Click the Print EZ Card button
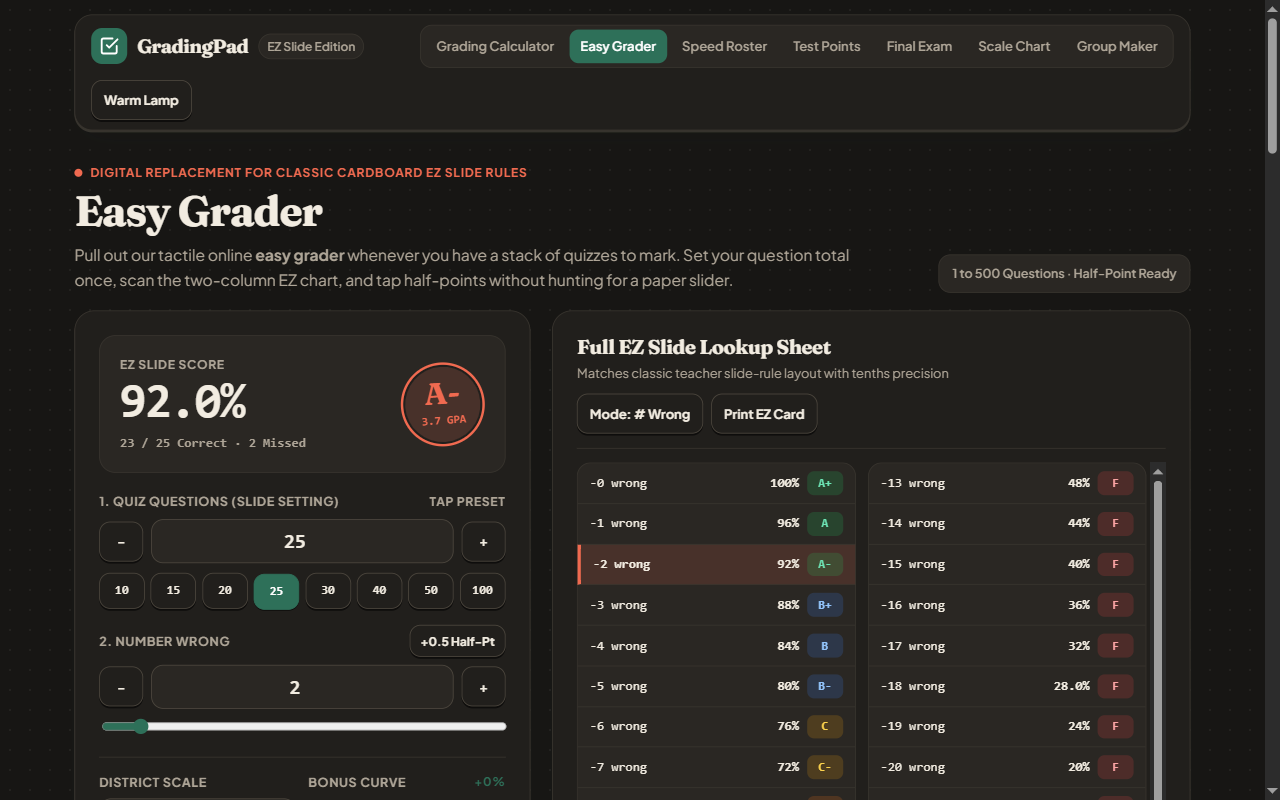Viewport: 1280px width, 800px height. (764, 414)
